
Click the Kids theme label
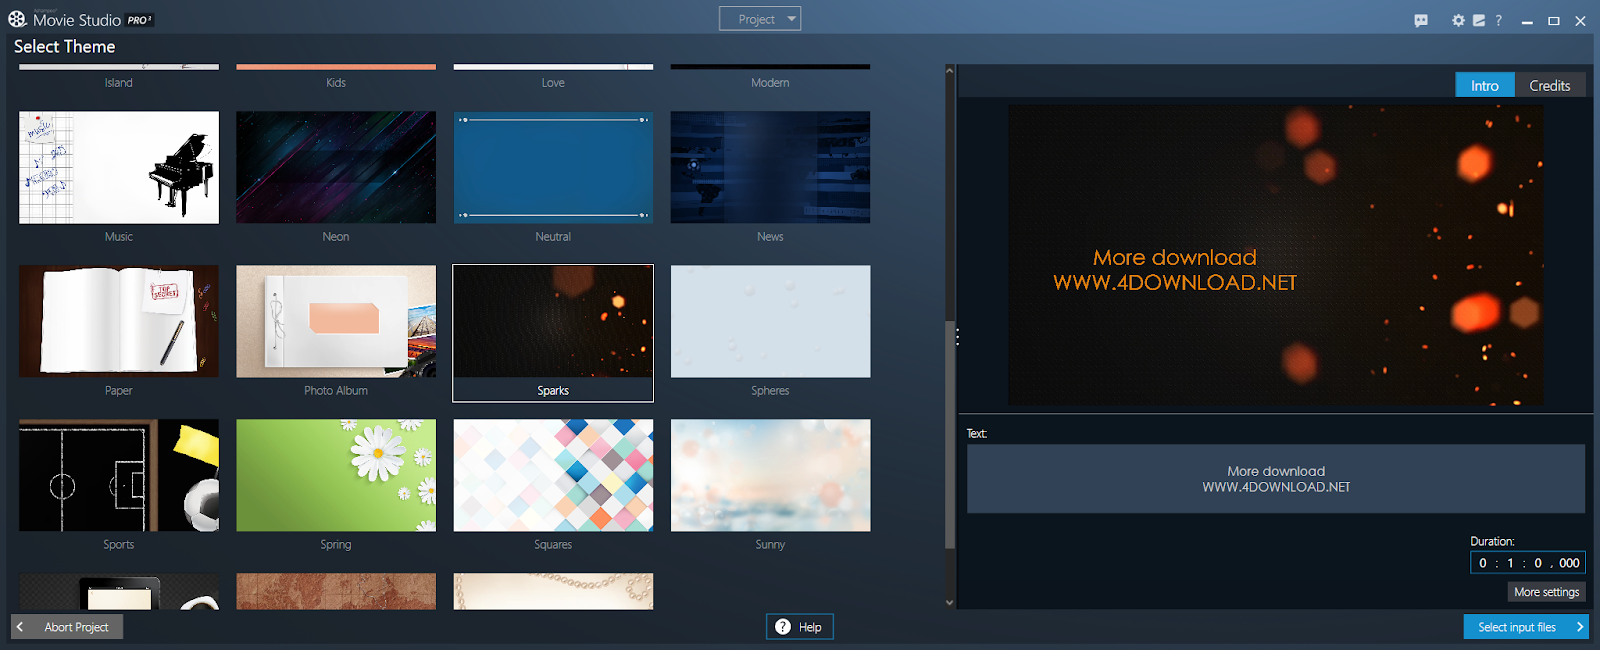(x=336, y=83)
